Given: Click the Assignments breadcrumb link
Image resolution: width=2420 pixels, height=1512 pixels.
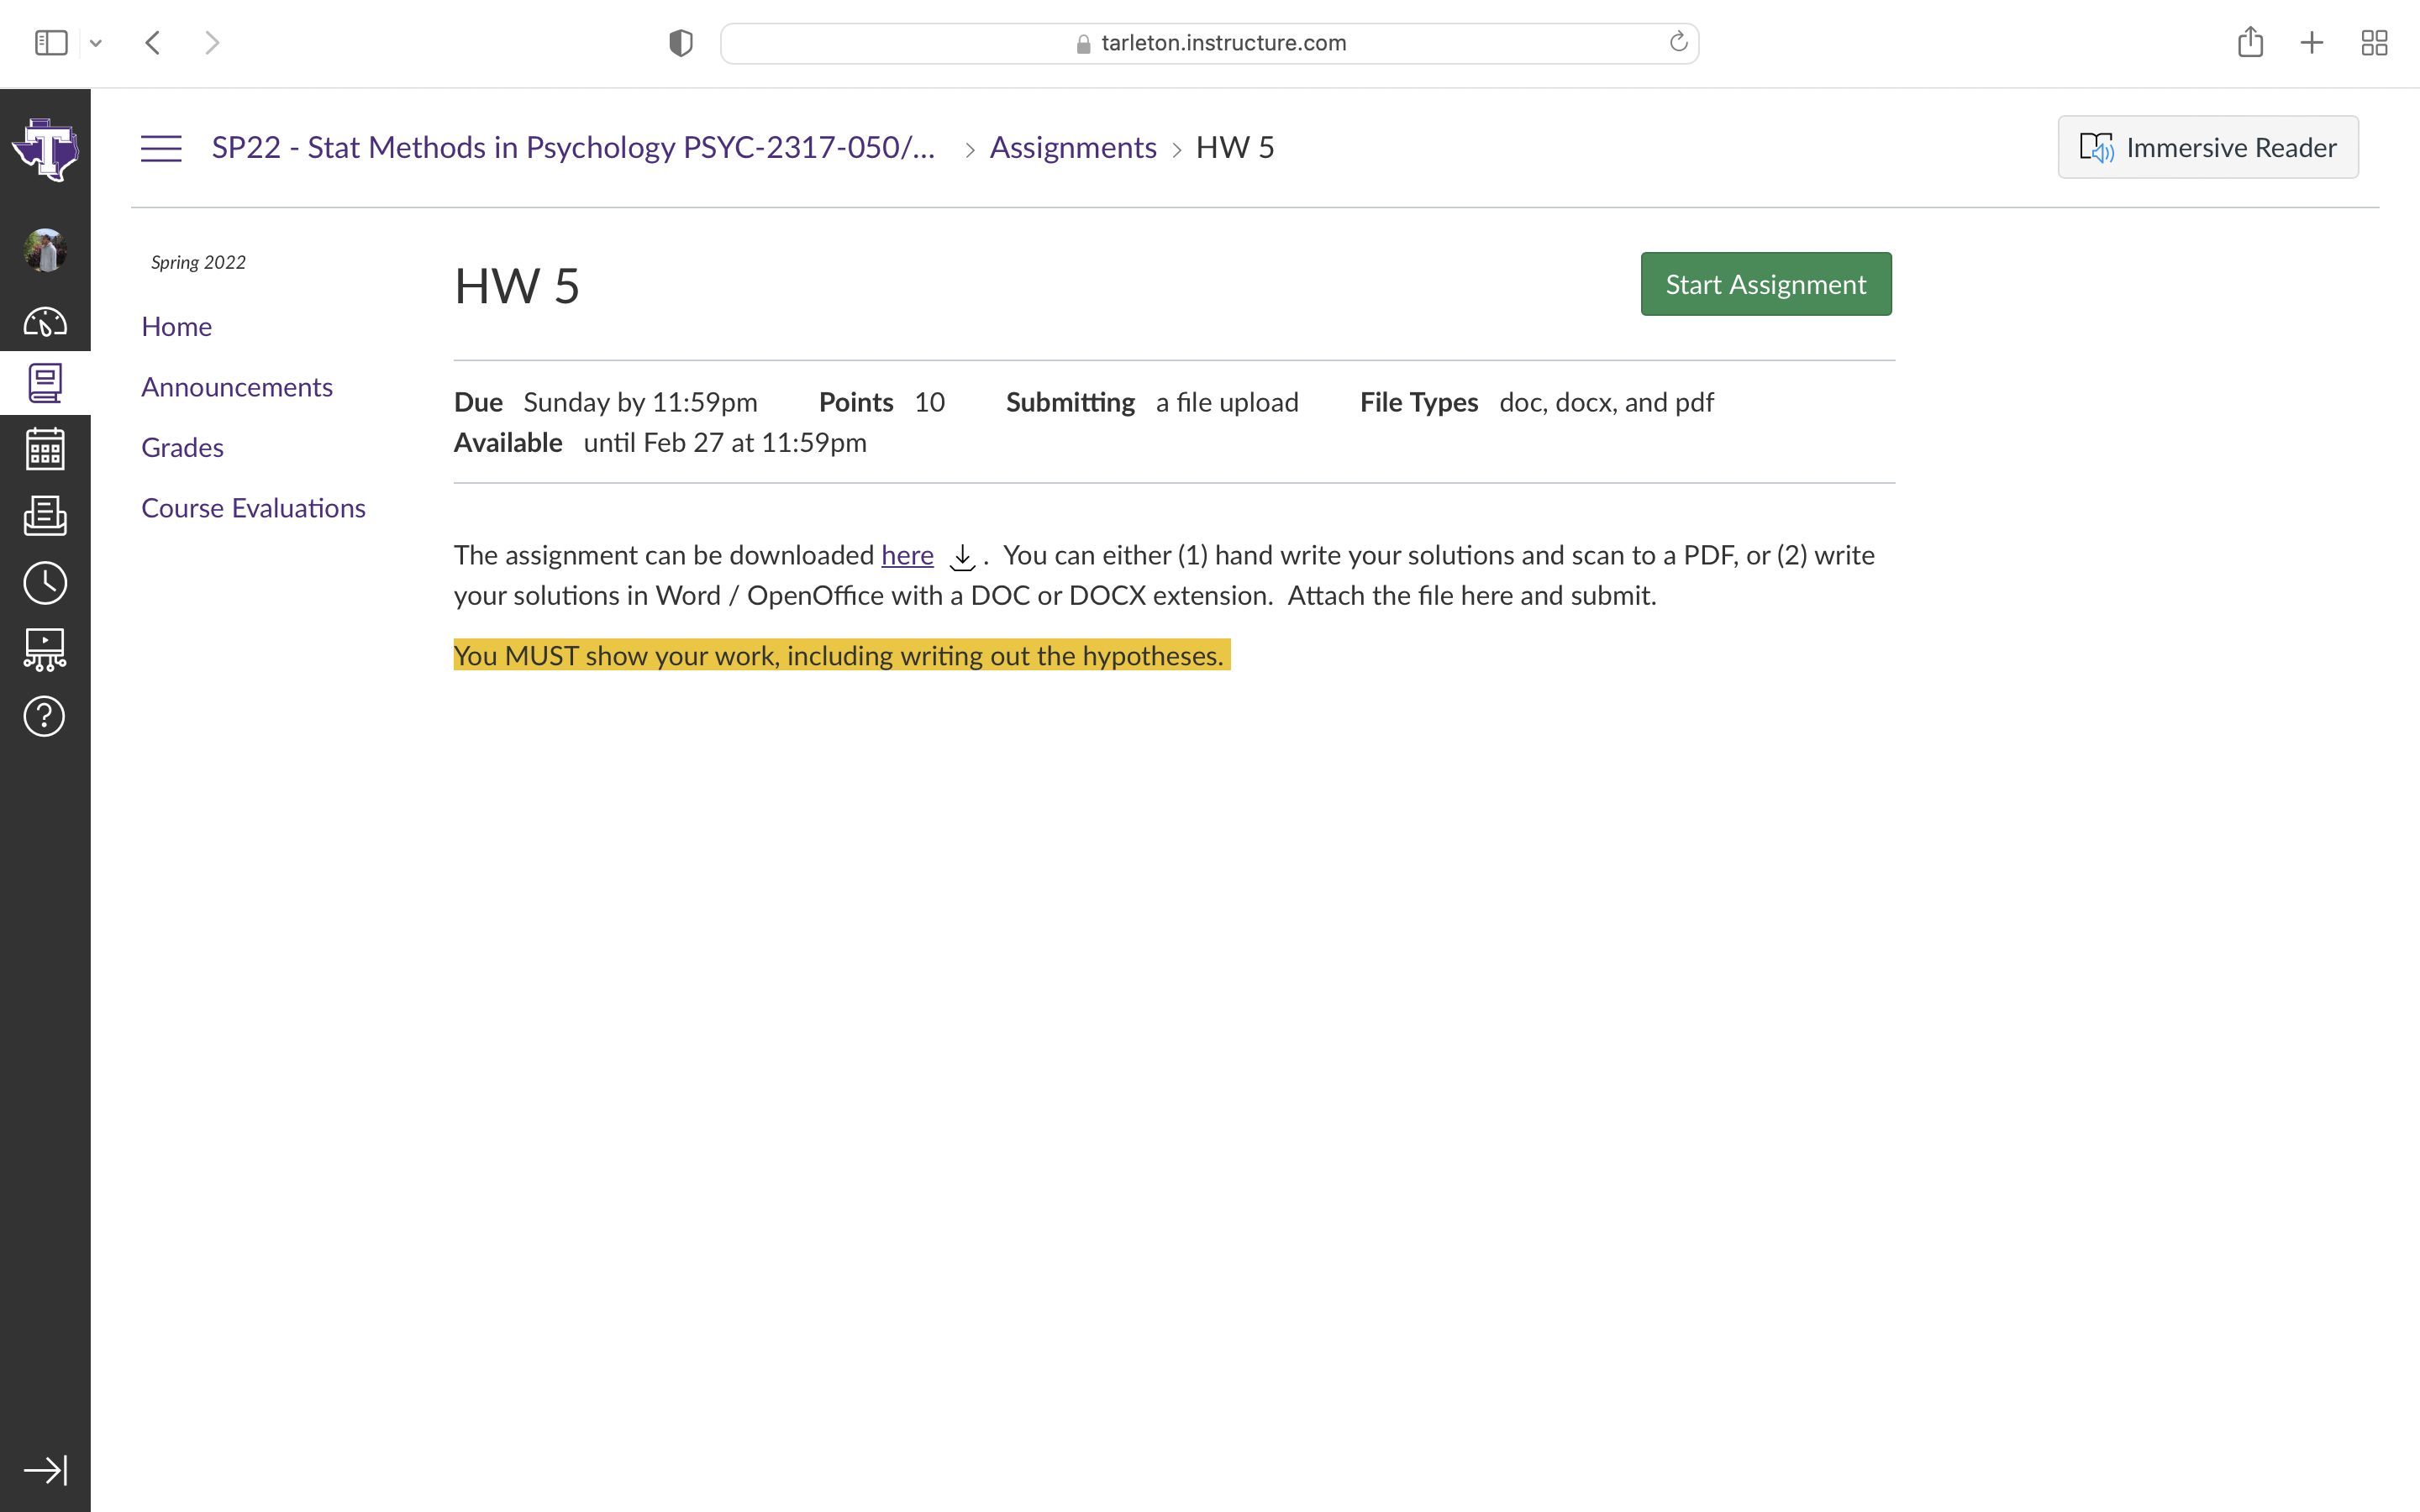Looking at the screenshot, I should click(x=1072, y=148).
